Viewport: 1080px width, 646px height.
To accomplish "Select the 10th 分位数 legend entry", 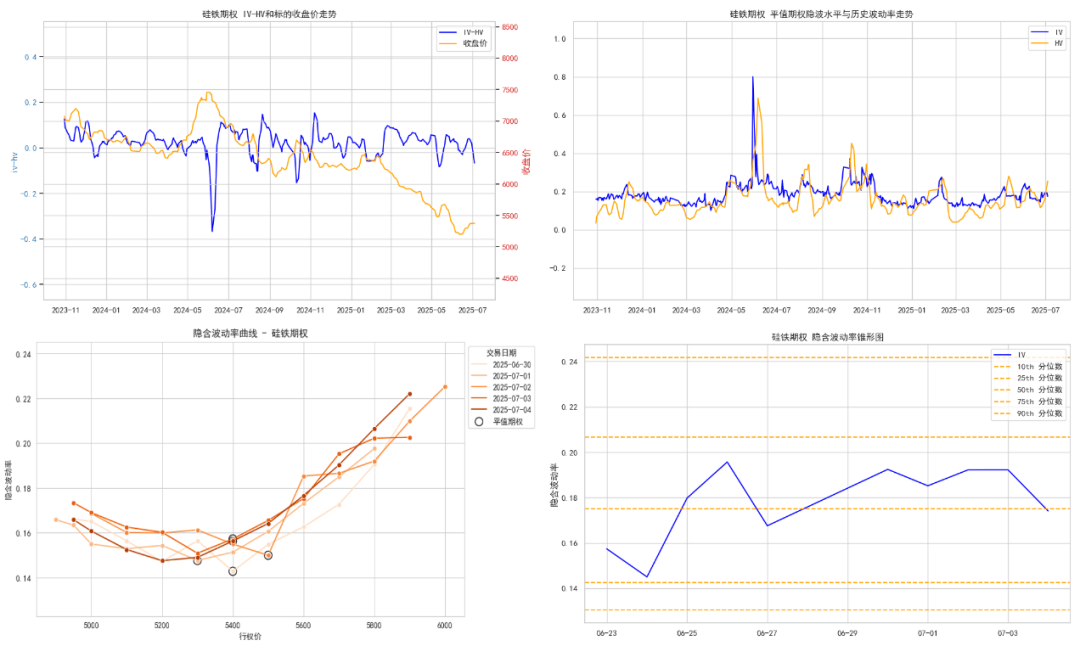I will 1028,367.
